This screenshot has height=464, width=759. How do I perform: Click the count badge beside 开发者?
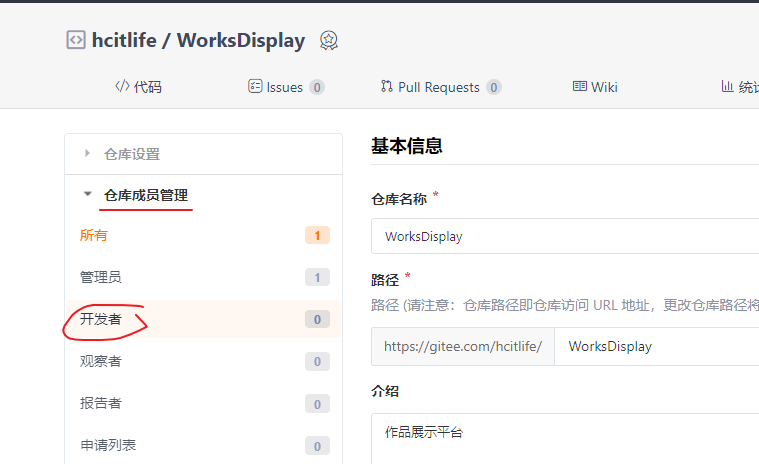[317, 319]
